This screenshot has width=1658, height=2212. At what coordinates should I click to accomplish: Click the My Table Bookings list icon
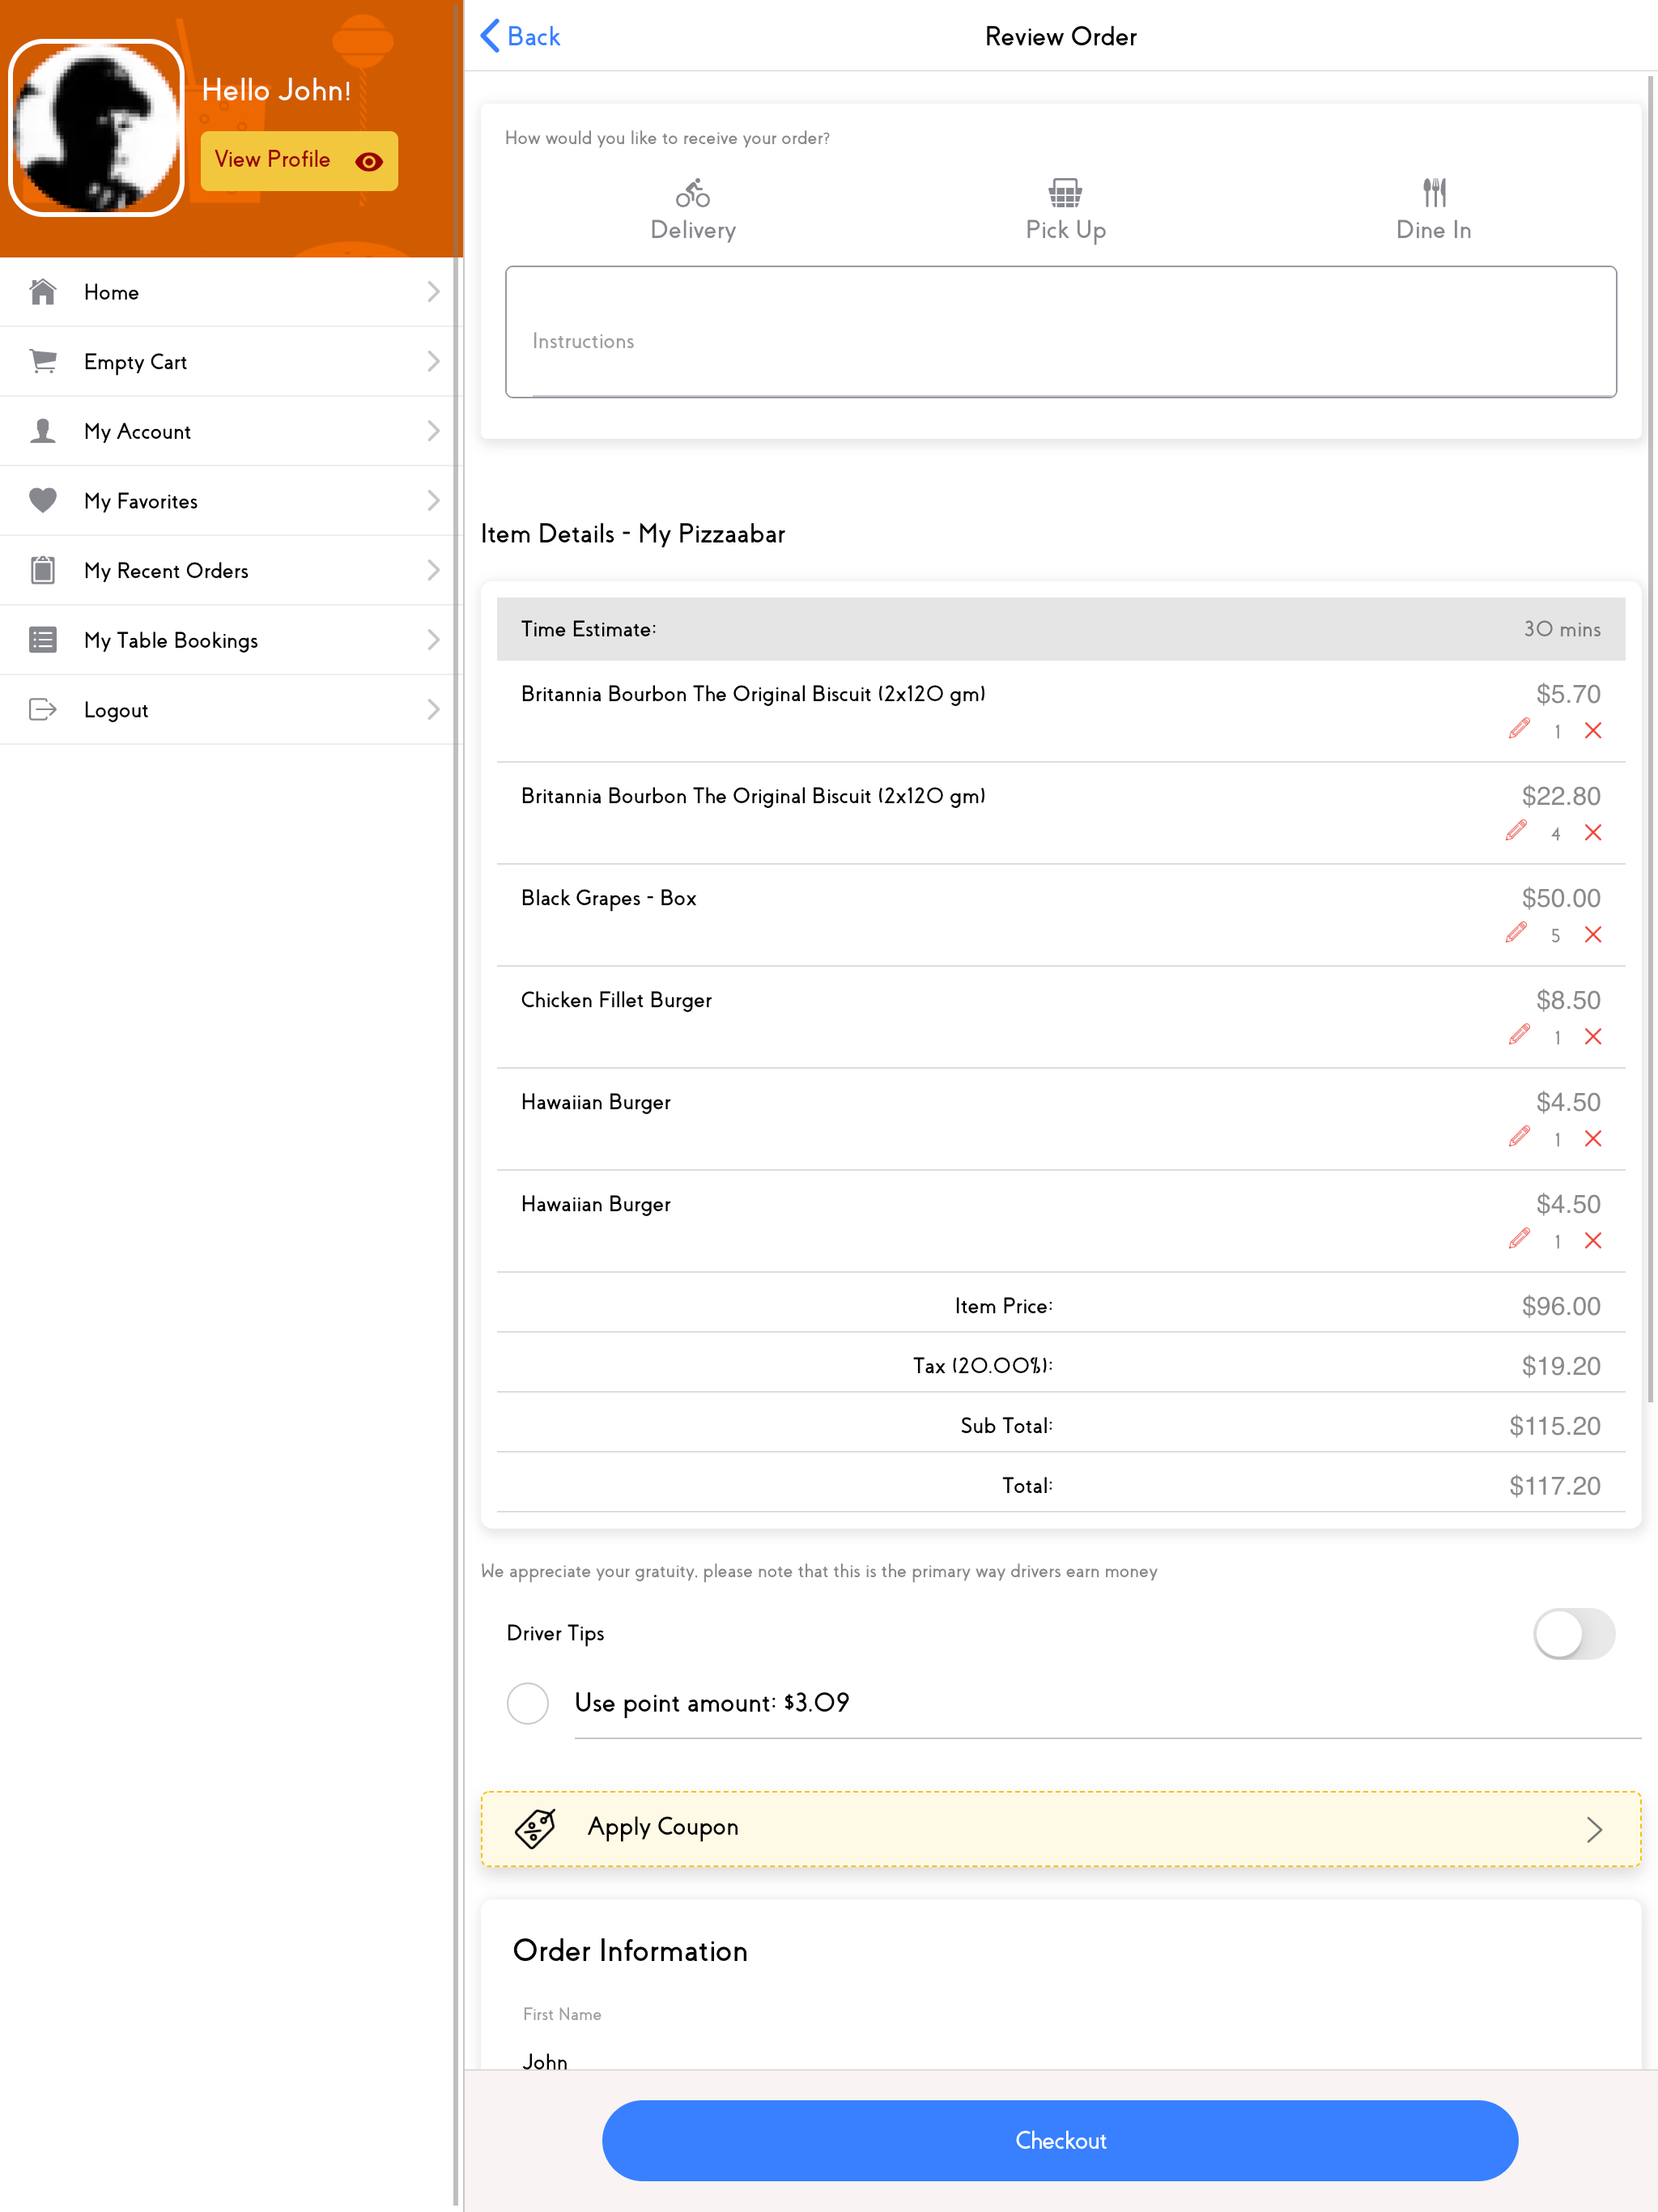43,640
